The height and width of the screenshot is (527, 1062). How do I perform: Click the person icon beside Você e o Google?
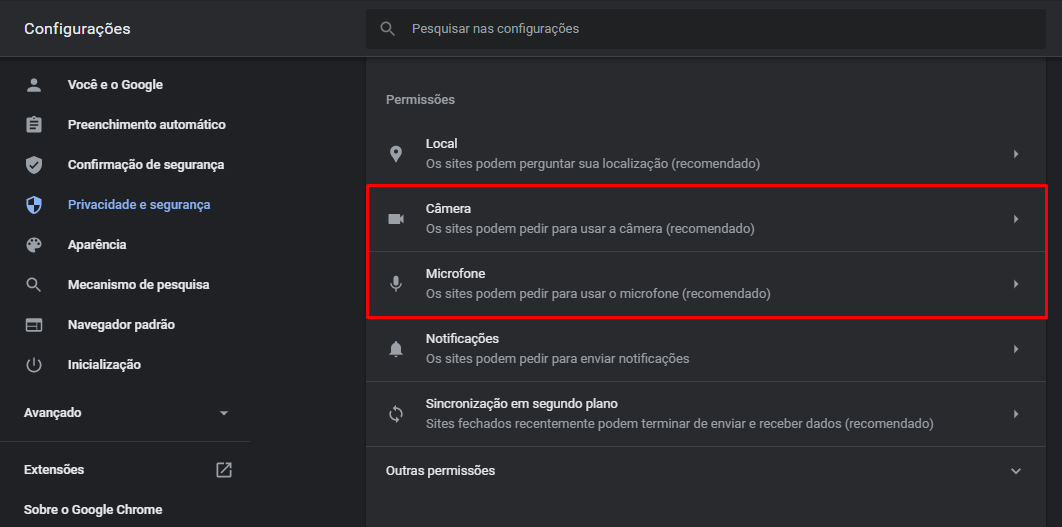pos(34,85)
